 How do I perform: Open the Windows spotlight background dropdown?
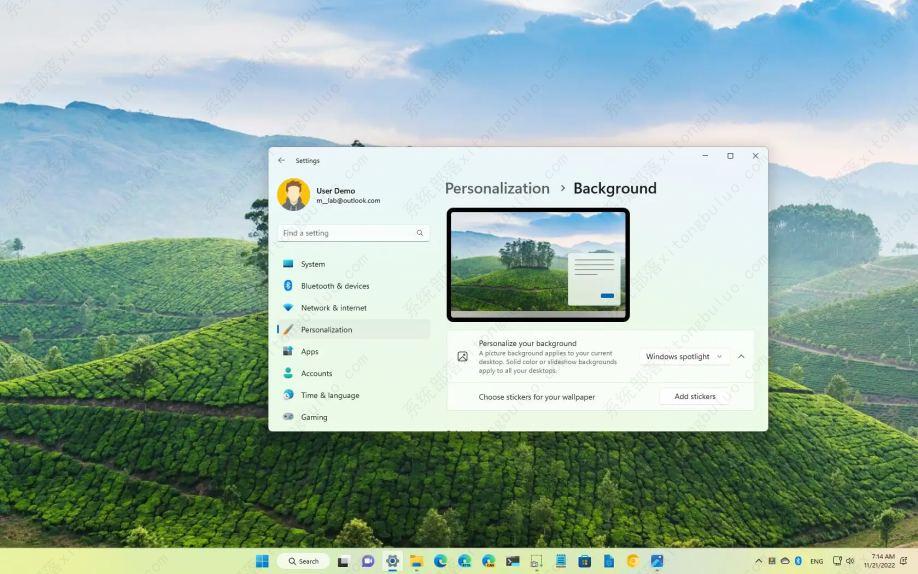684,356
